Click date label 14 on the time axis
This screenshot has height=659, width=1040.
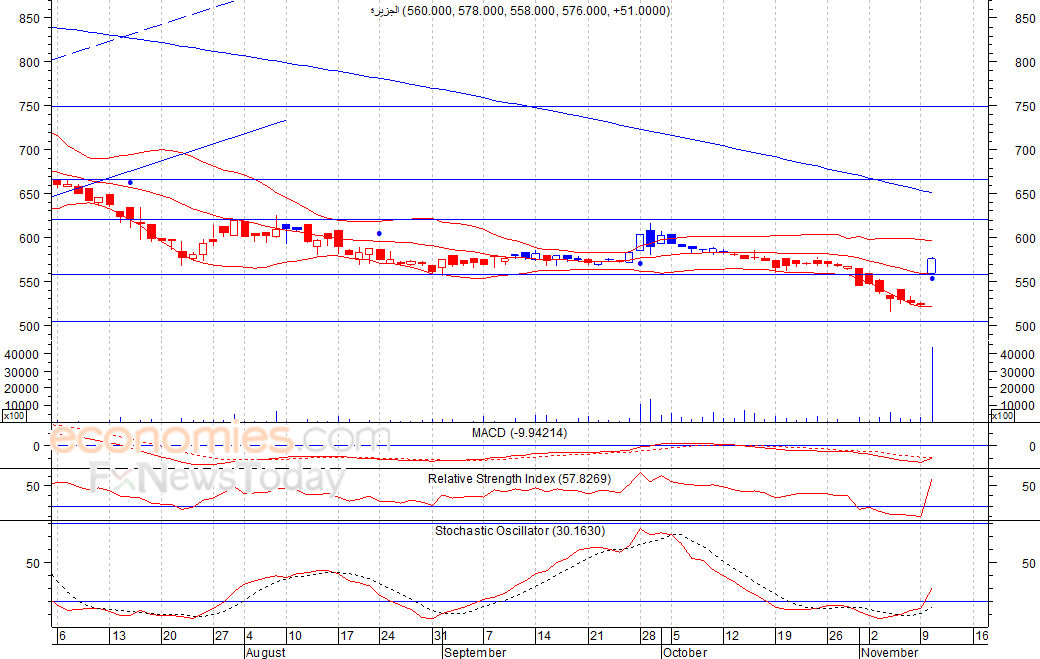click(x=544, y=636)
